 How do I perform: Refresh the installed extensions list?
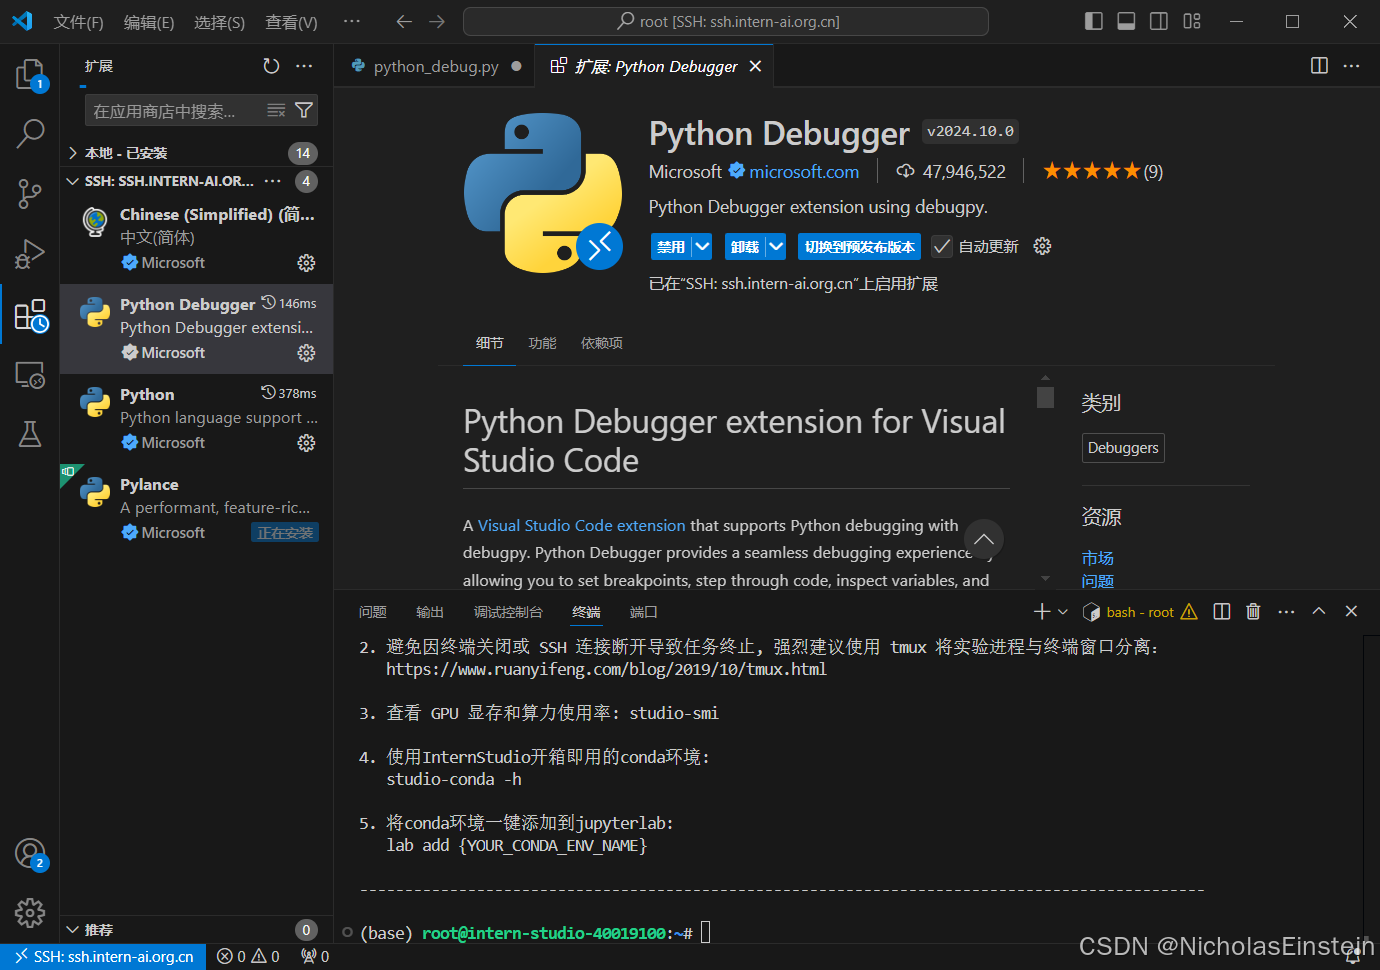pyautogui.click(x=271, y=66)
